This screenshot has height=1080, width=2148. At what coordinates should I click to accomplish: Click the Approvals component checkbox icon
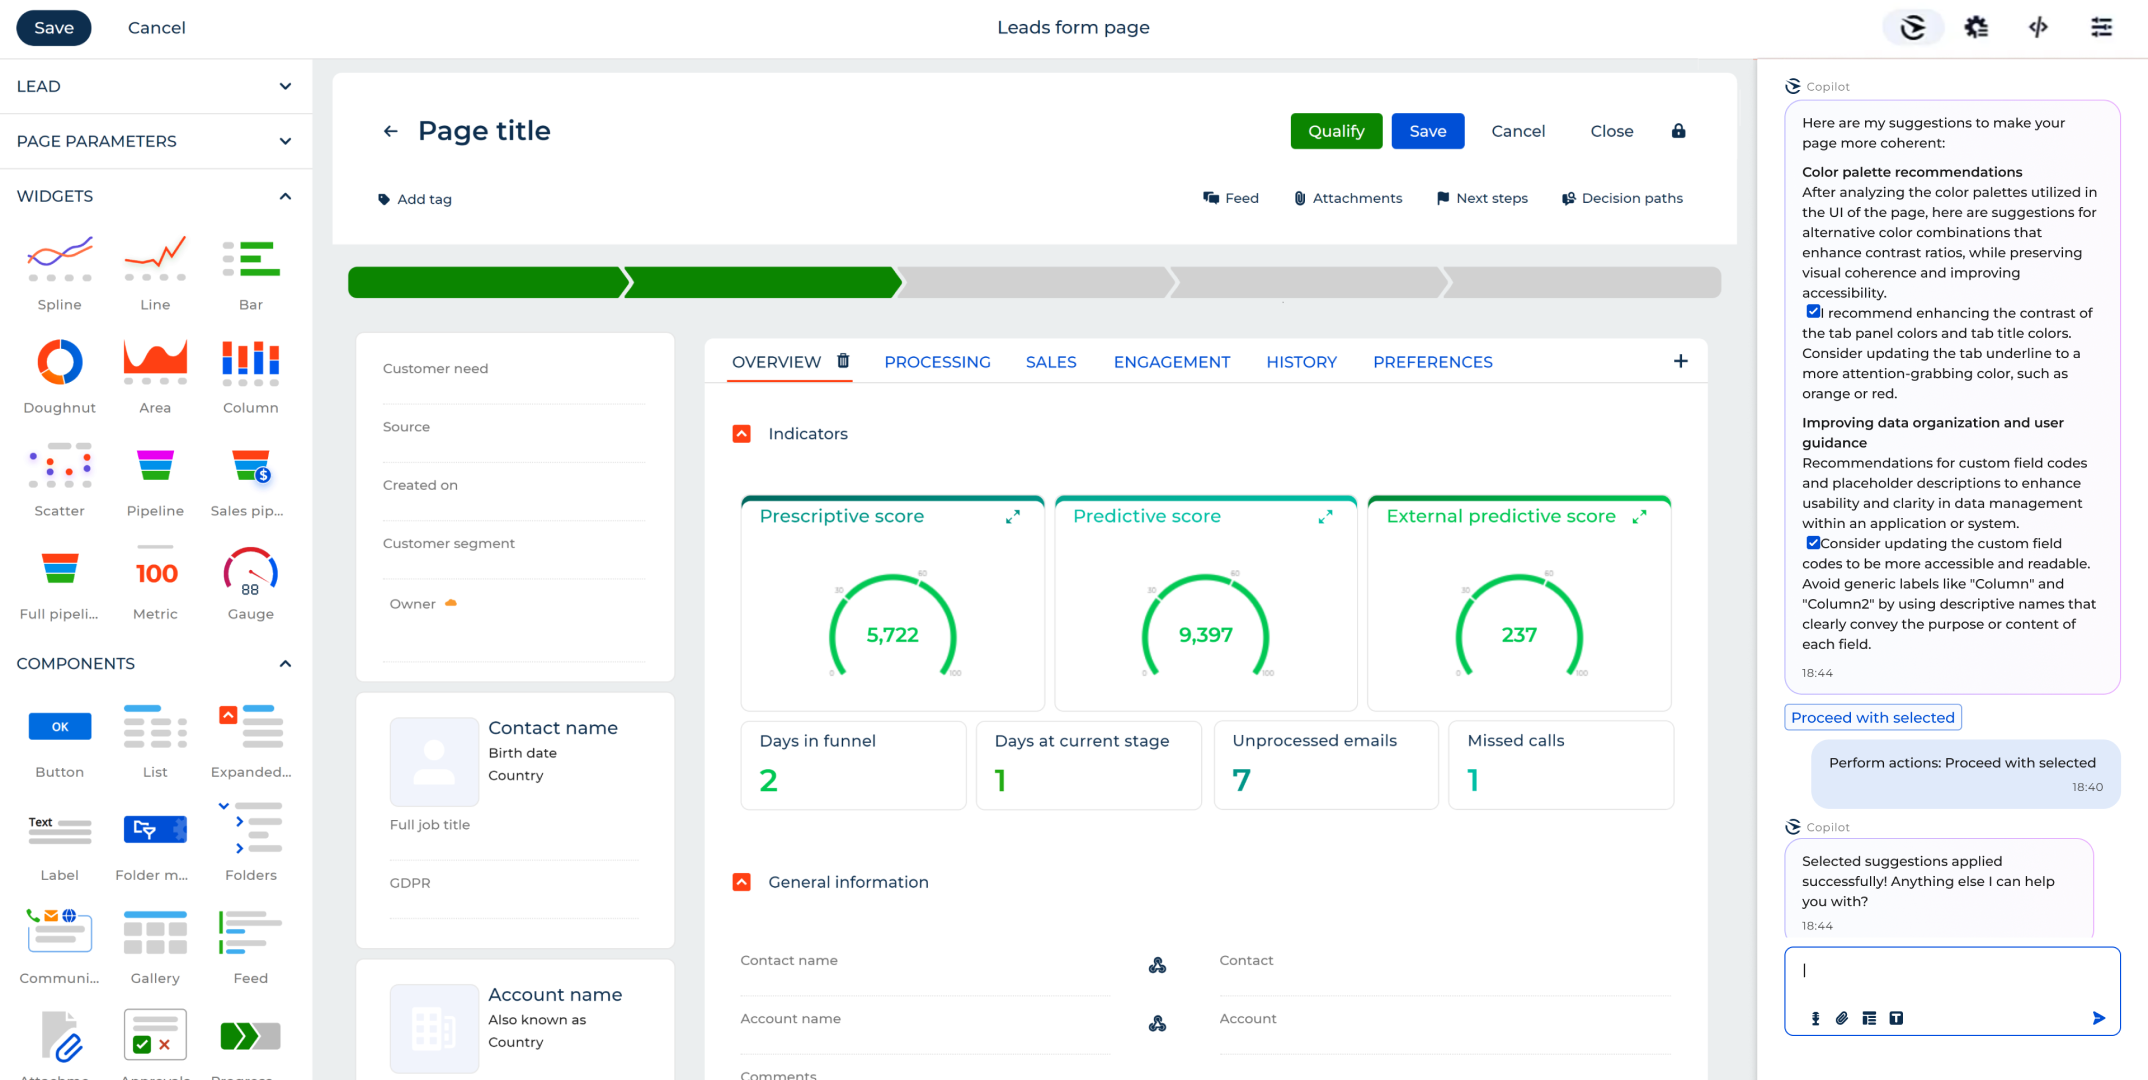[155, 1035]
